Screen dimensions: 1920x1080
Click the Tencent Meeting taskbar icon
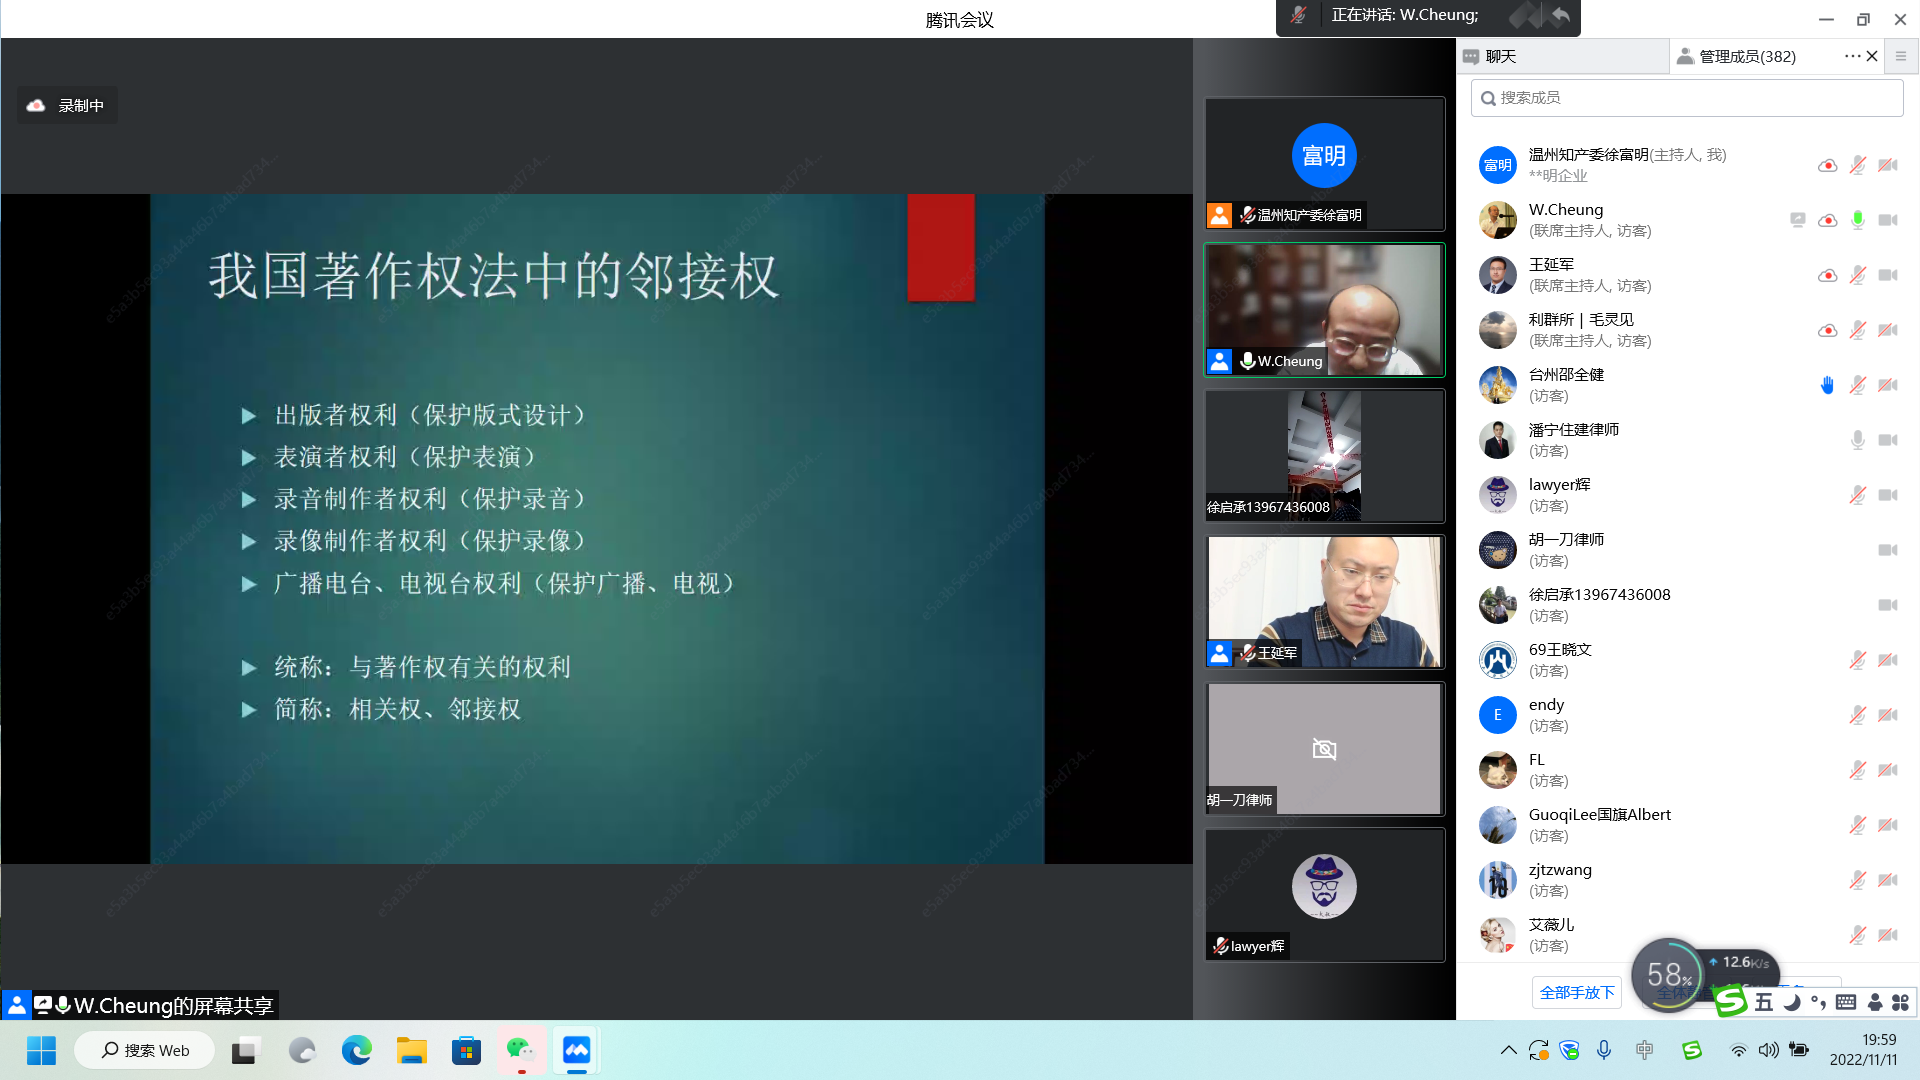[x=577, y=1050]
